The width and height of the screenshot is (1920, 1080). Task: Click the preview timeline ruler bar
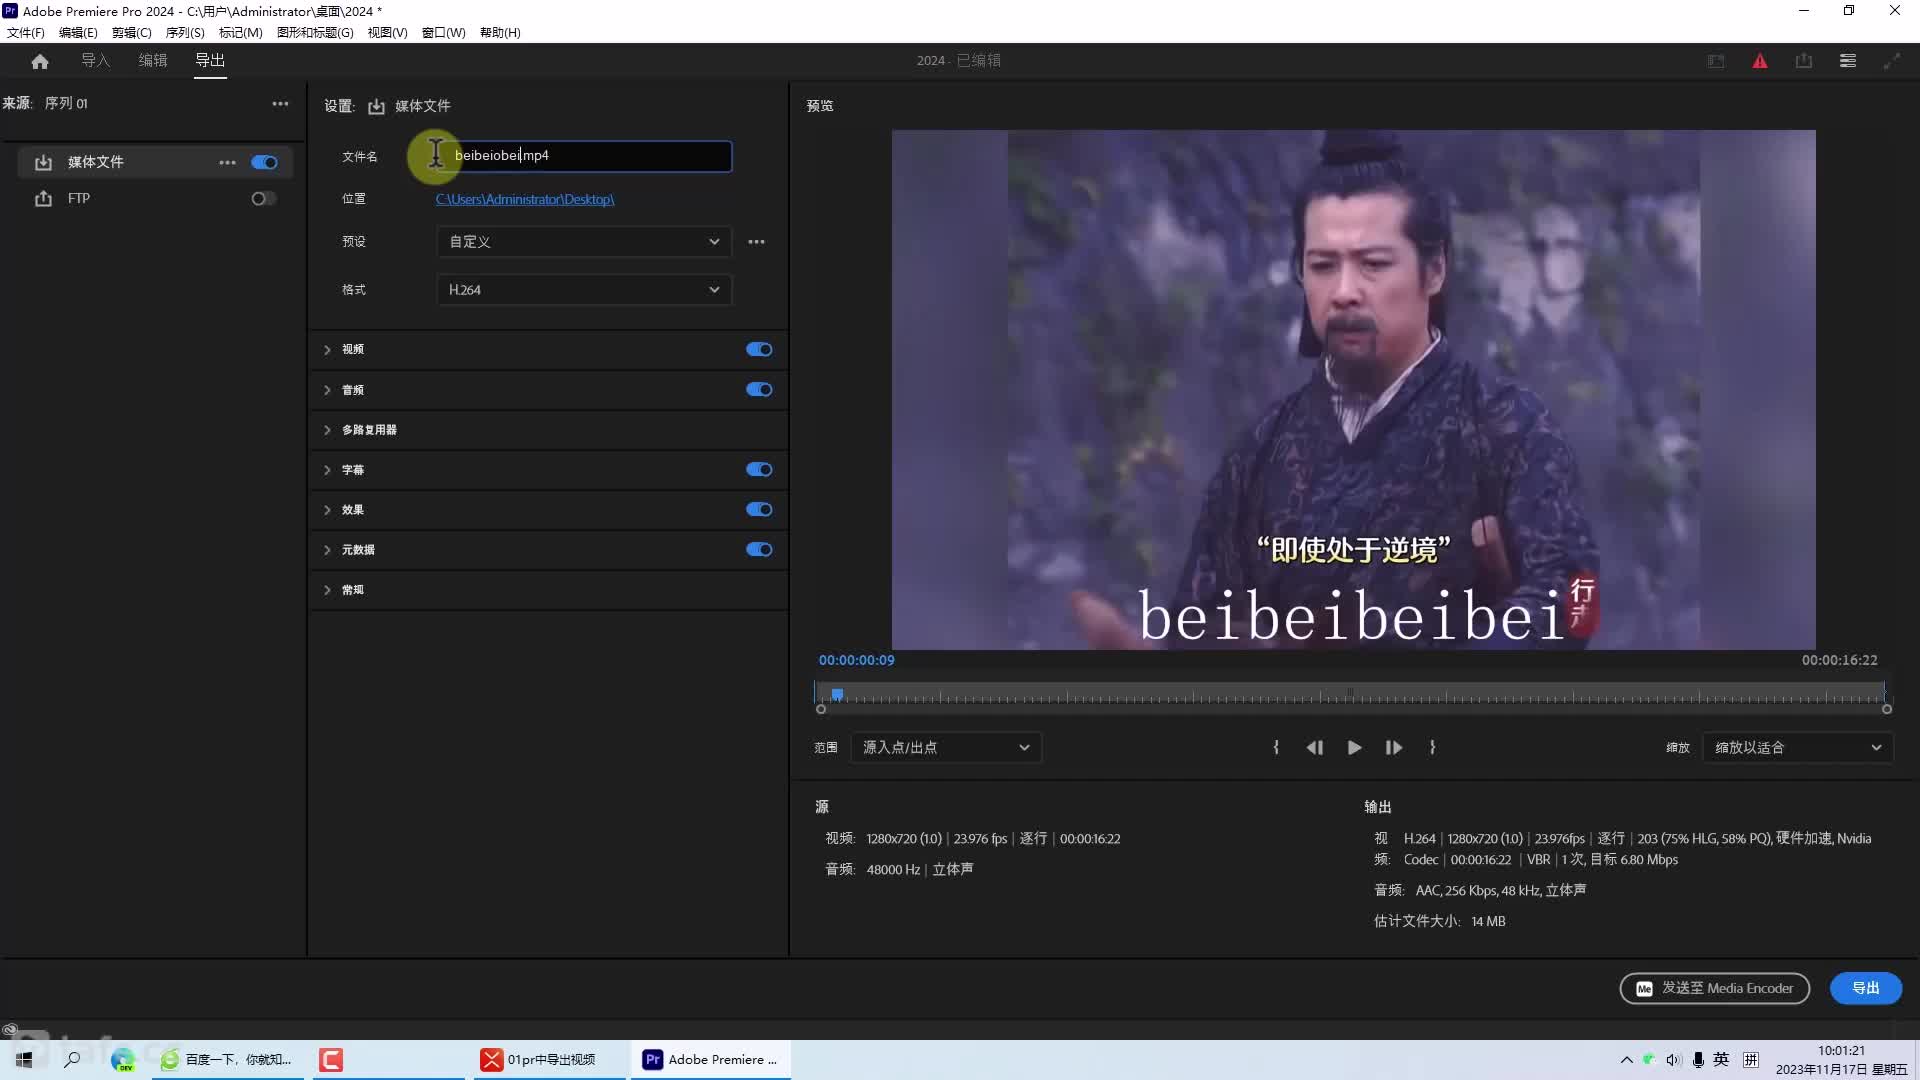(1351, 694)
